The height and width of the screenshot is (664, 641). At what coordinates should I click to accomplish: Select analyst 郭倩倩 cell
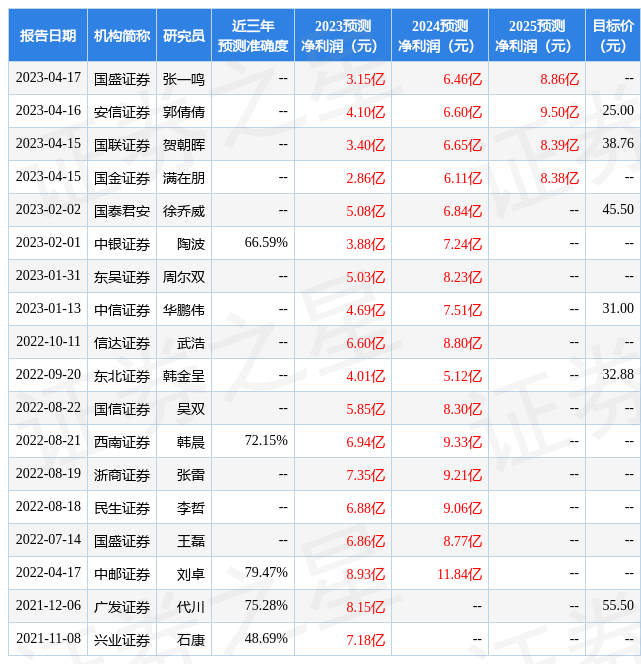[184, 112]
